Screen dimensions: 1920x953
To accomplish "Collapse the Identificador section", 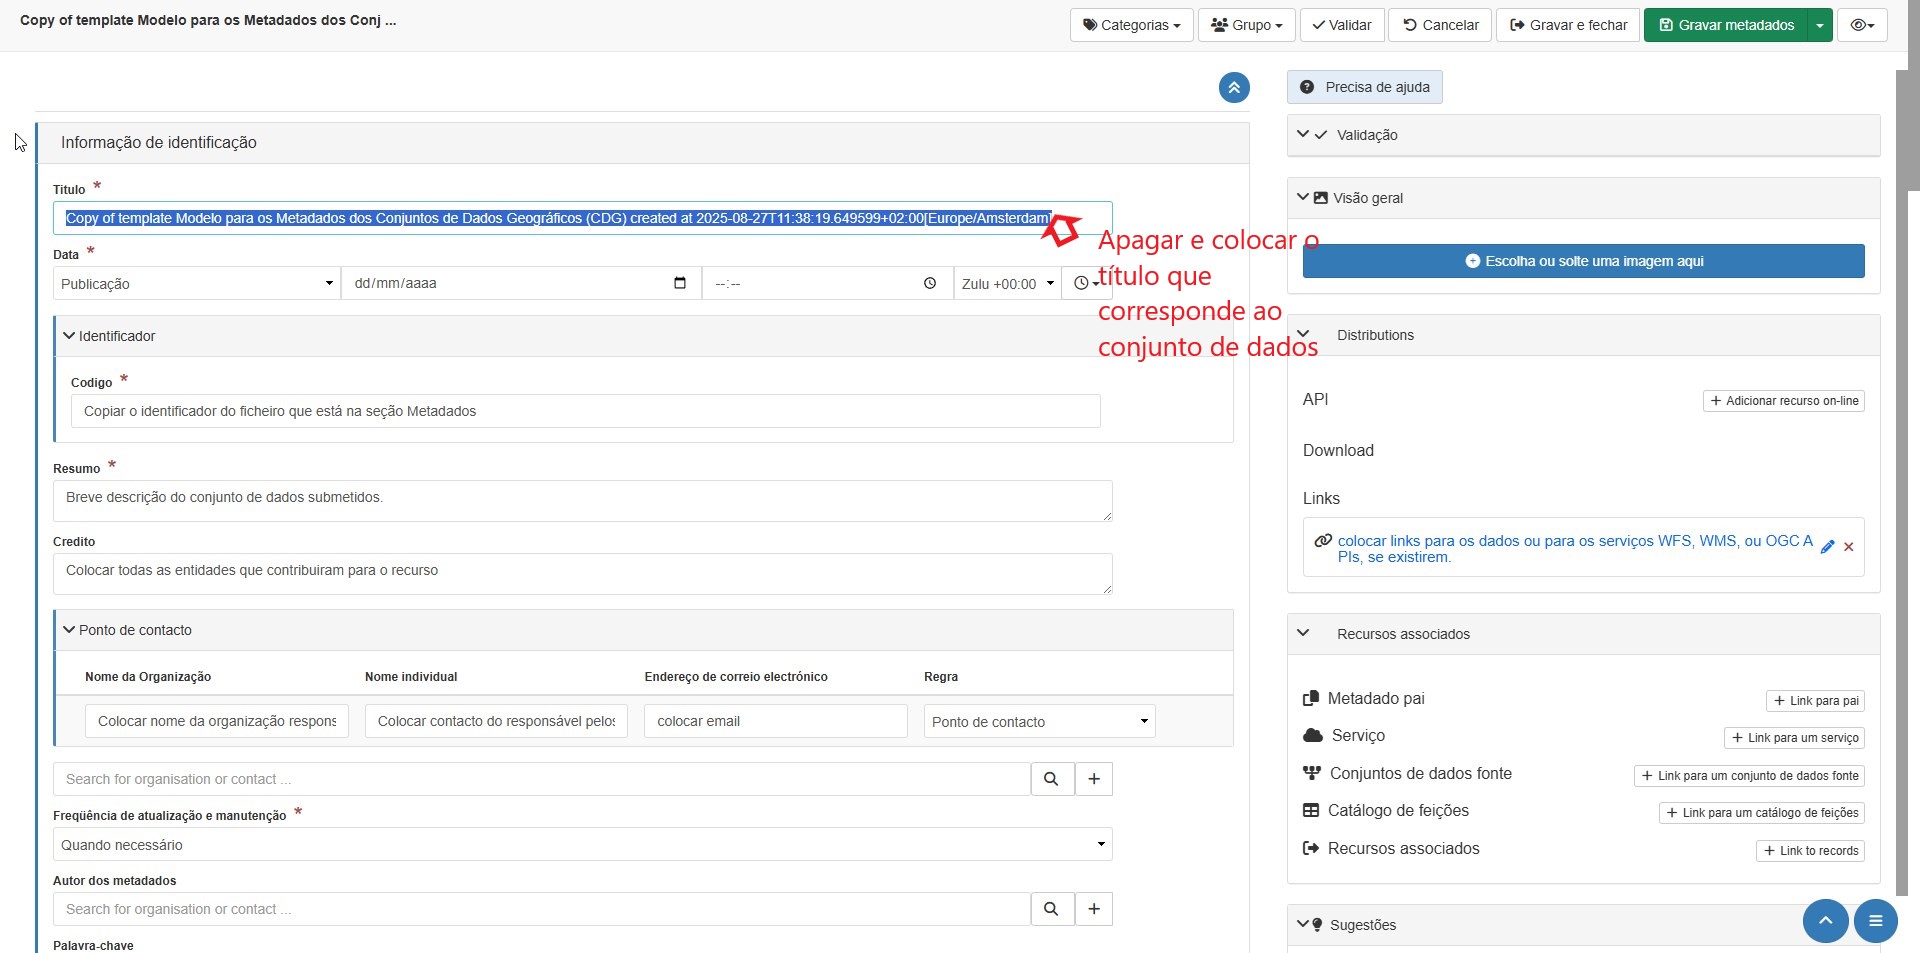I will pyautogui.click(x=69, y=336).
